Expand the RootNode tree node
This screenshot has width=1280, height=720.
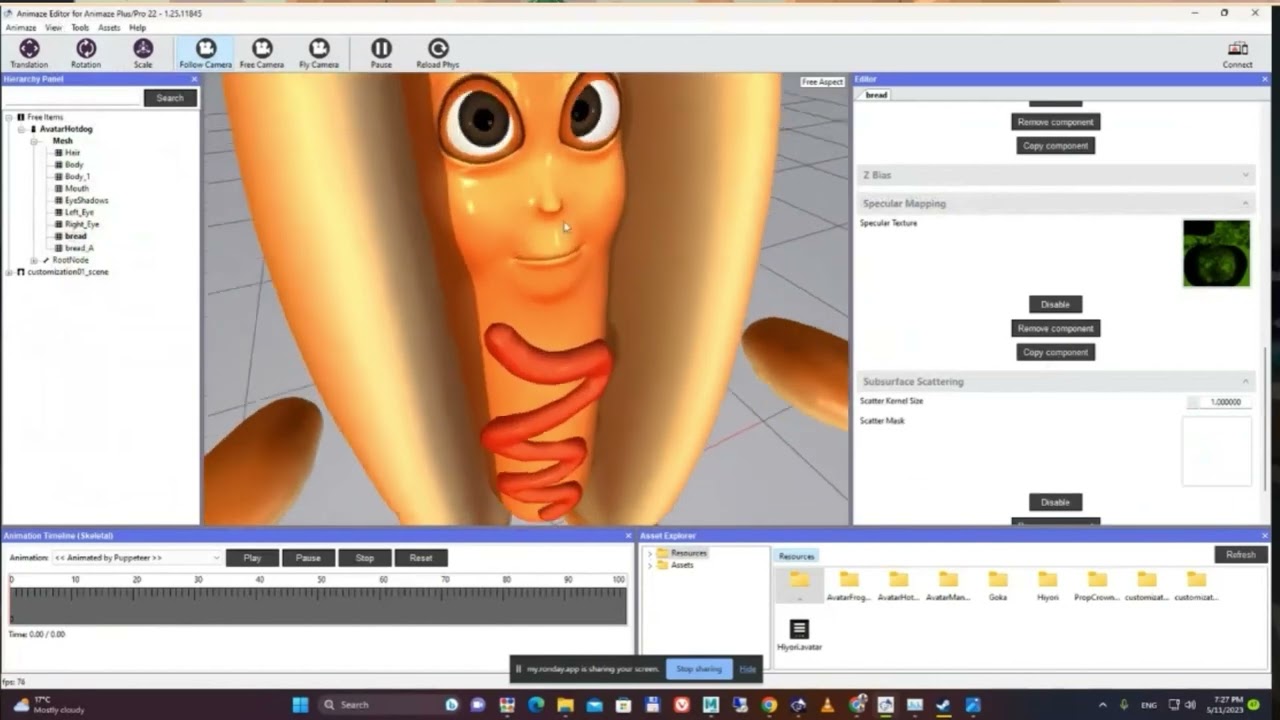pos(33,260)
